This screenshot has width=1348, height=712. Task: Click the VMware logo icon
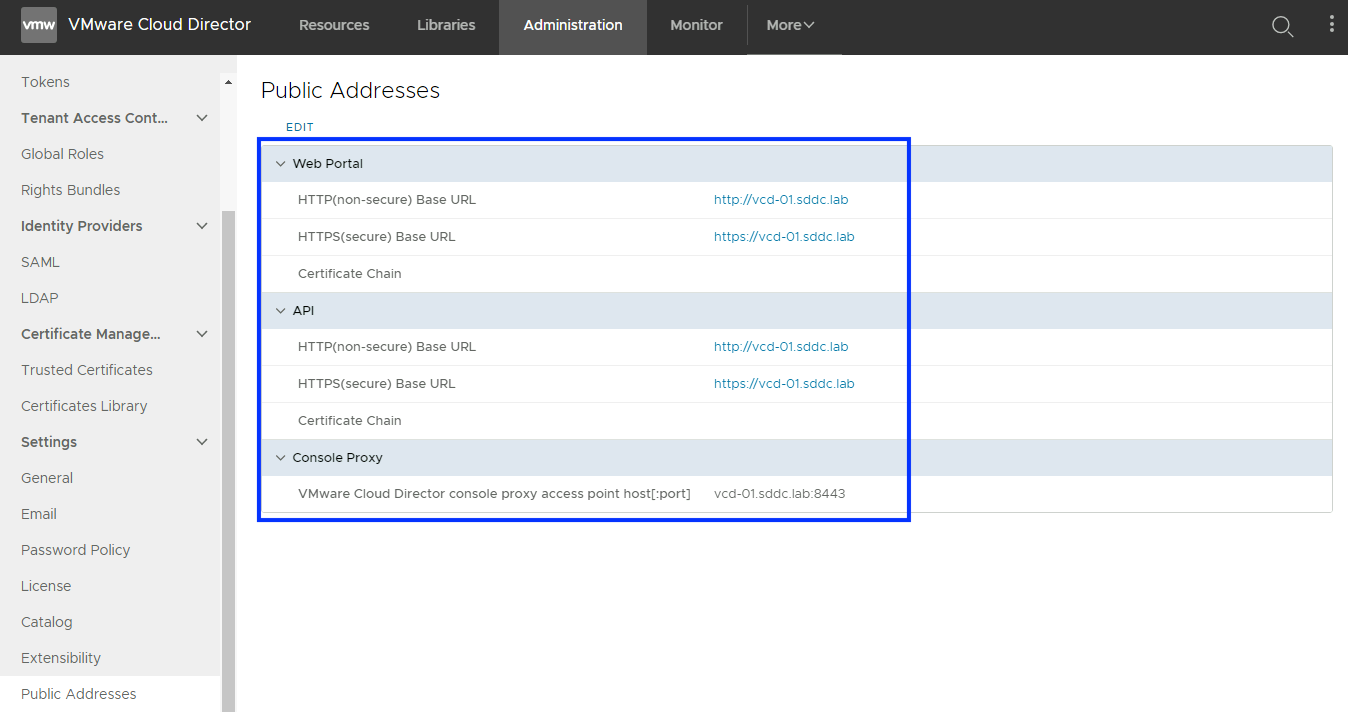[x=39, y=25]
